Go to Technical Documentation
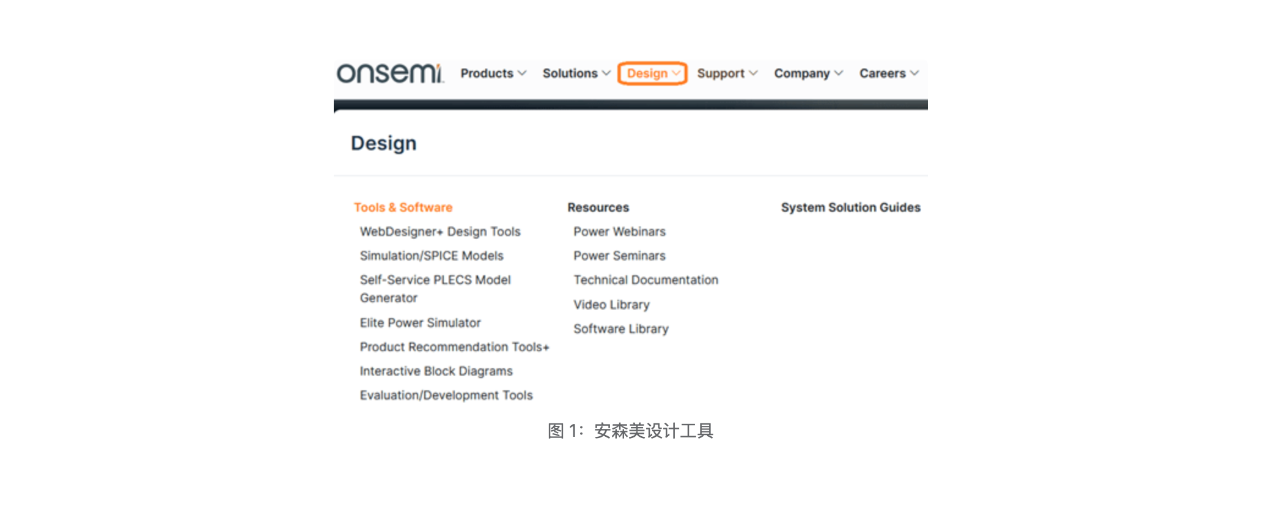This screenshot has width=1280, height=509. 645,280
